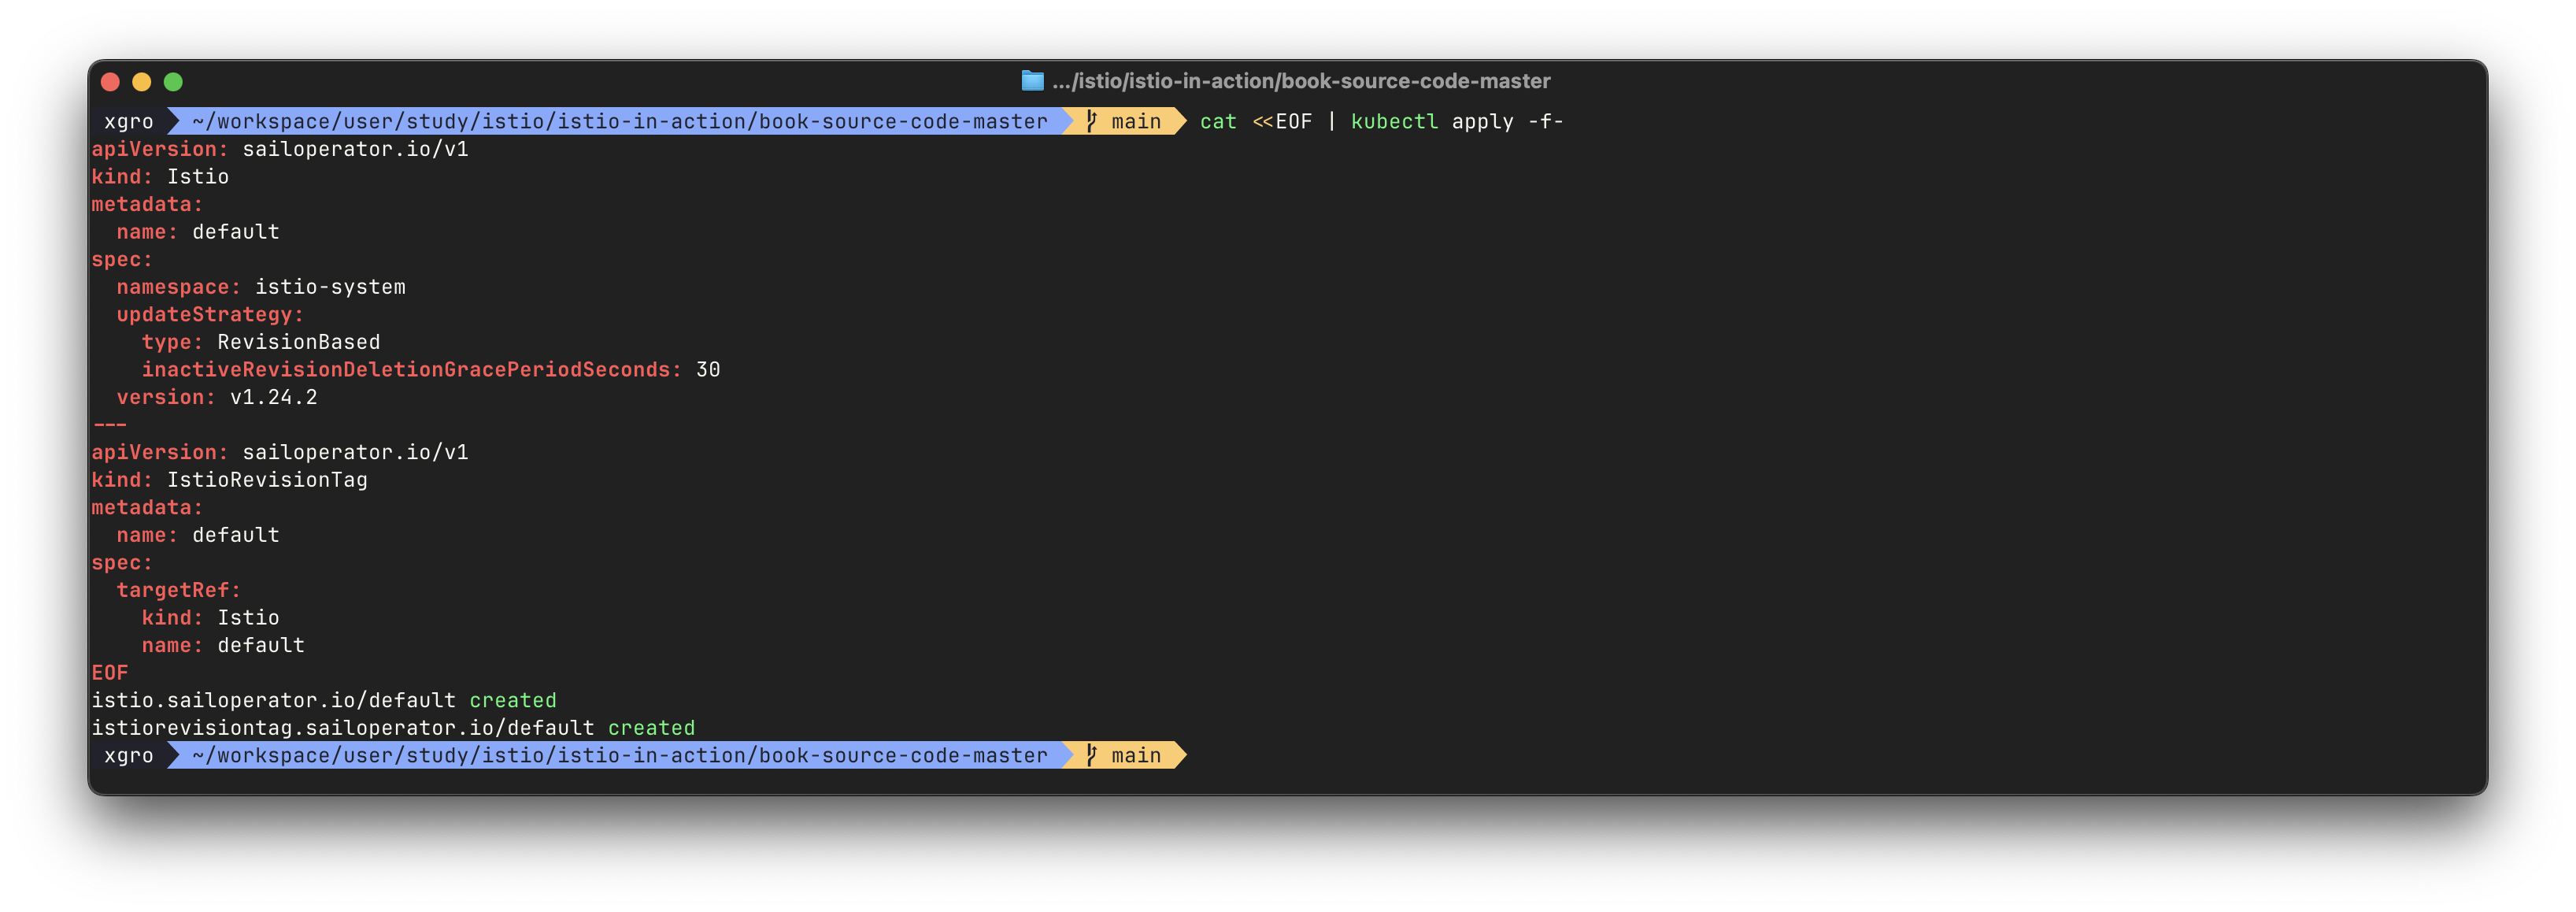
Task: Click the '---' YAML document separator
Action: pos(110,425)
